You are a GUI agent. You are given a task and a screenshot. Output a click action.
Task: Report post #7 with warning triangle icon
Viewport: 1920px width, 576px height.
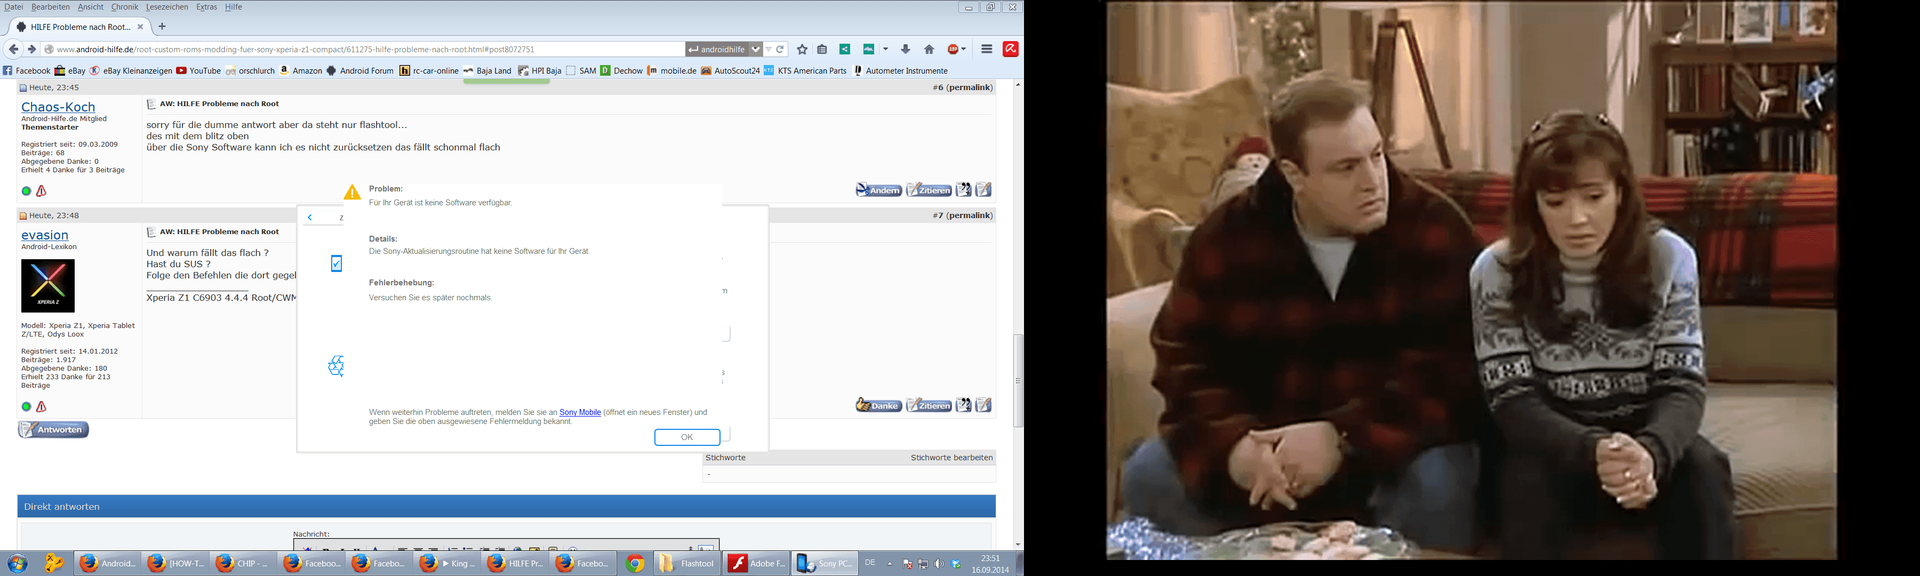pyautogui.click(x=41, y=407)
